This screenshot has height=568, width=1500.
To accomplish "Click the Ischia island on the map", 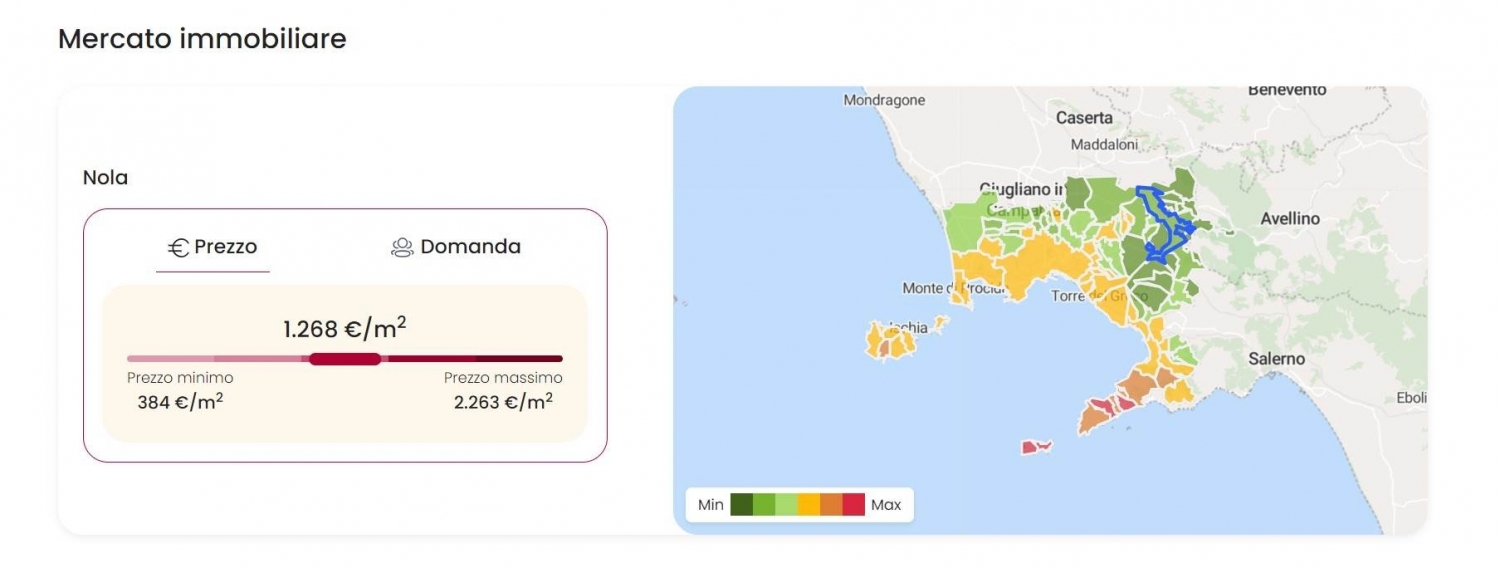I will [892, 340].
